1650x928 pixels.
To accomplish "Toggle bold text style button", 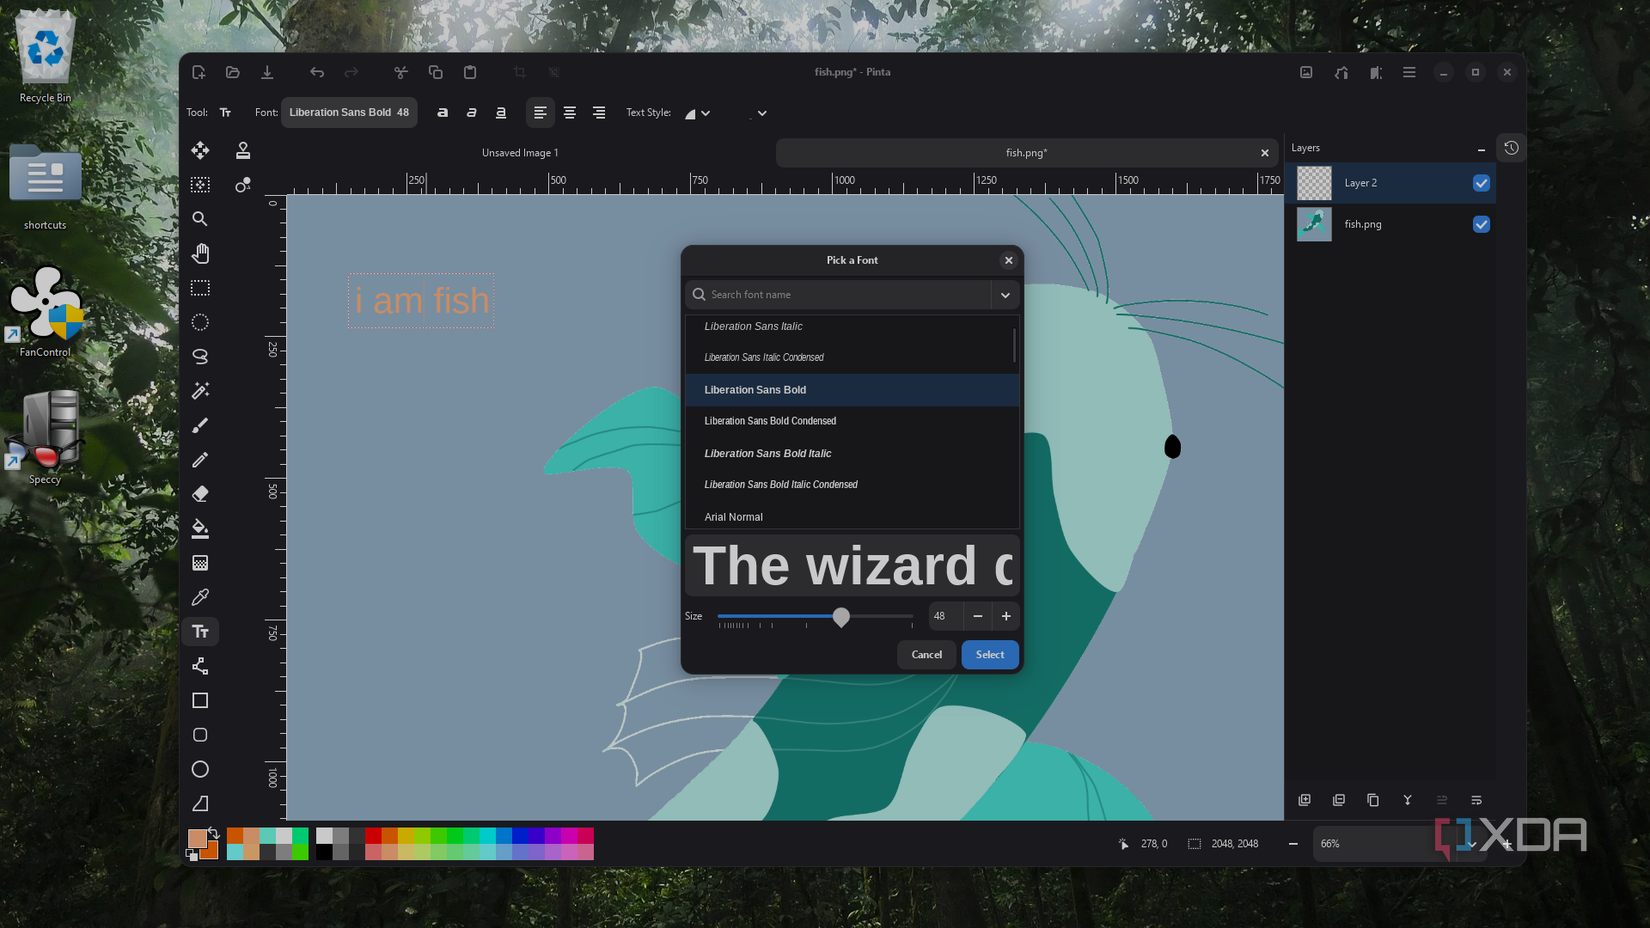I will coord(442,113).
